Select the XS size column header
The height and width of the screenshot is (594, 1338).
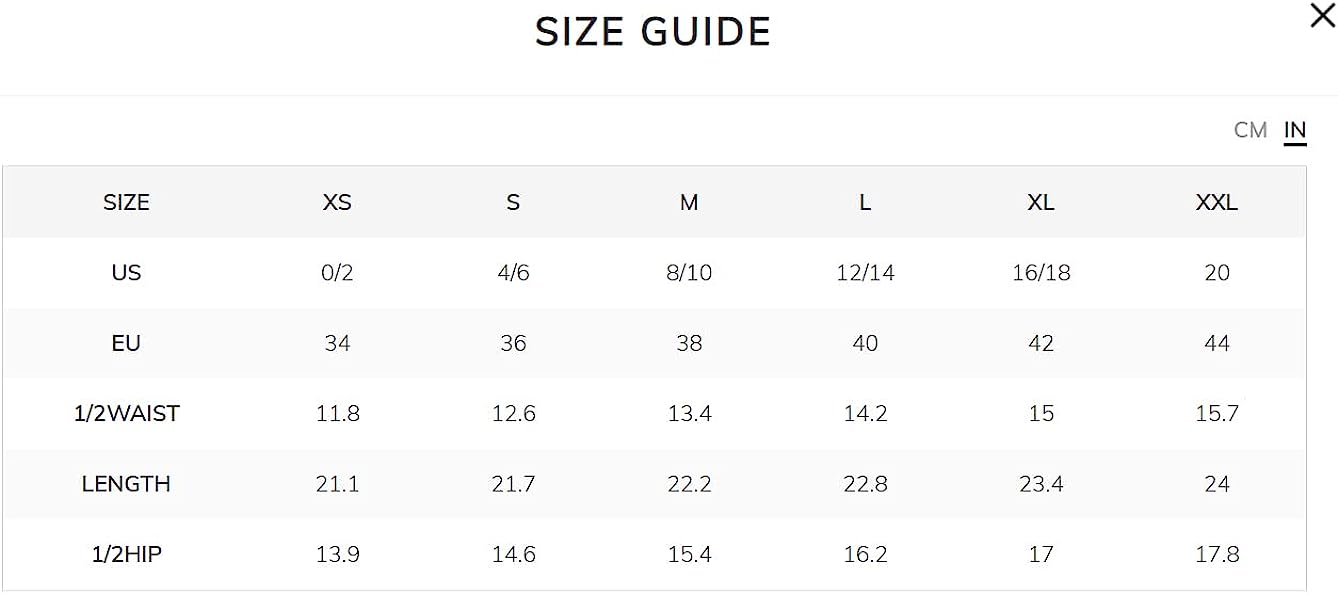click(x=337, y=202)
